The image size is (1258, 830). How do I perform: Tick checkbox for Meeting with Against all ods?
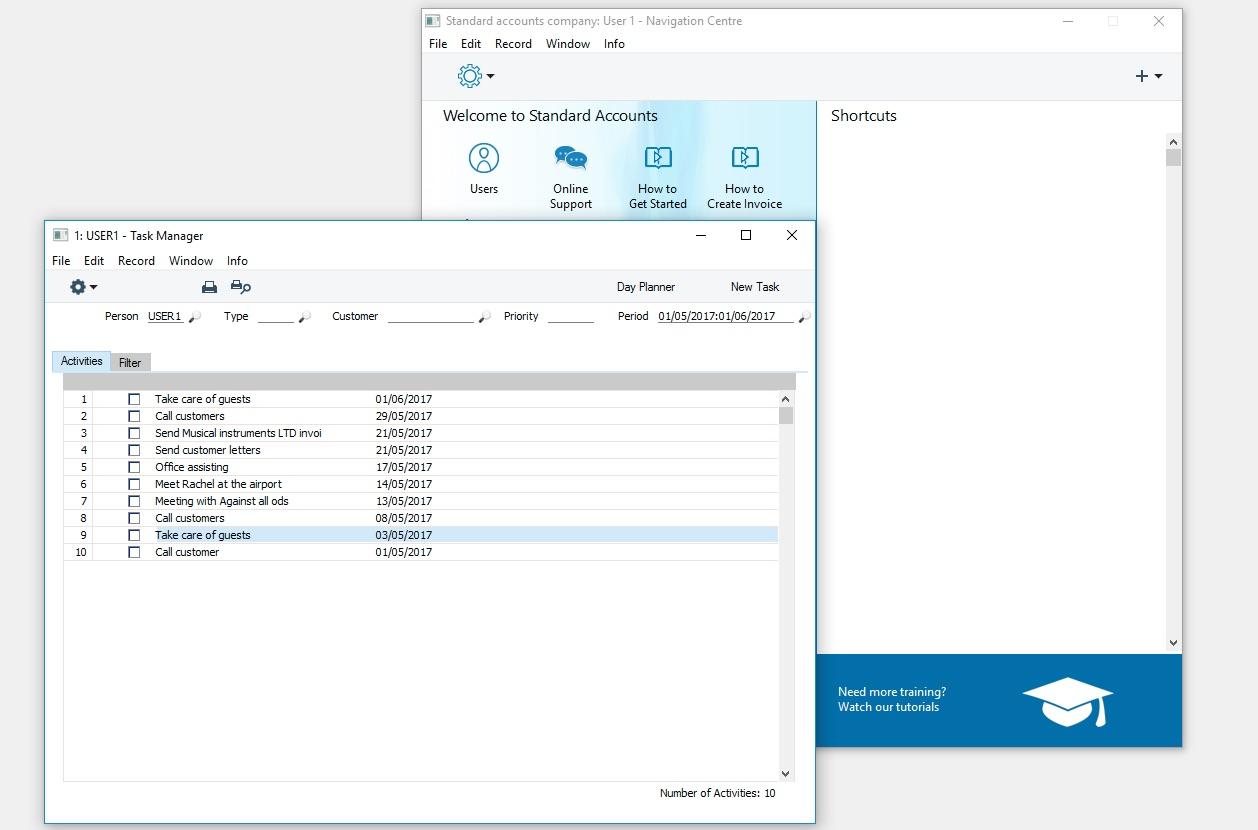click(x=134, y=501)
